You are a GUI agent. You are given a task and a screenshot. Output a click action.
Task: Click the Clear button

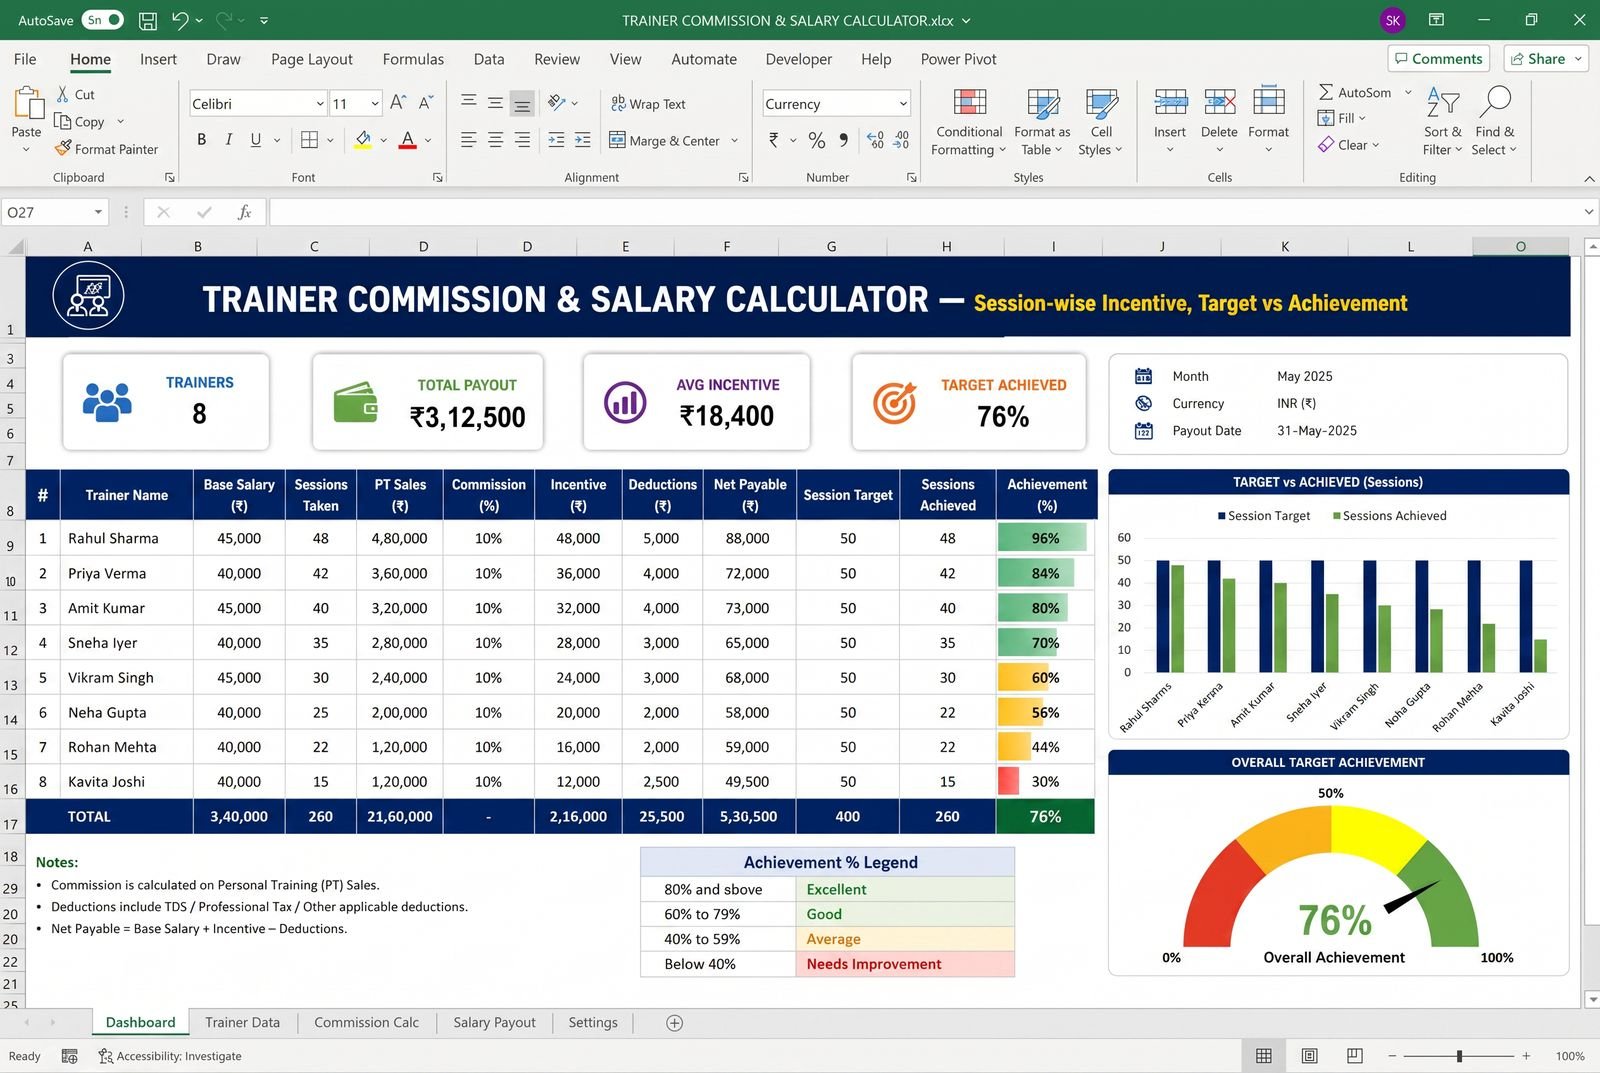(1349, 145)
